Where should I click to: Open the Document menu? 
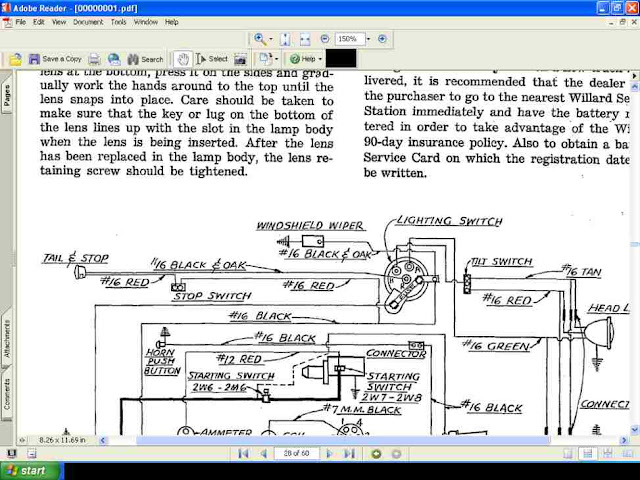88,22
